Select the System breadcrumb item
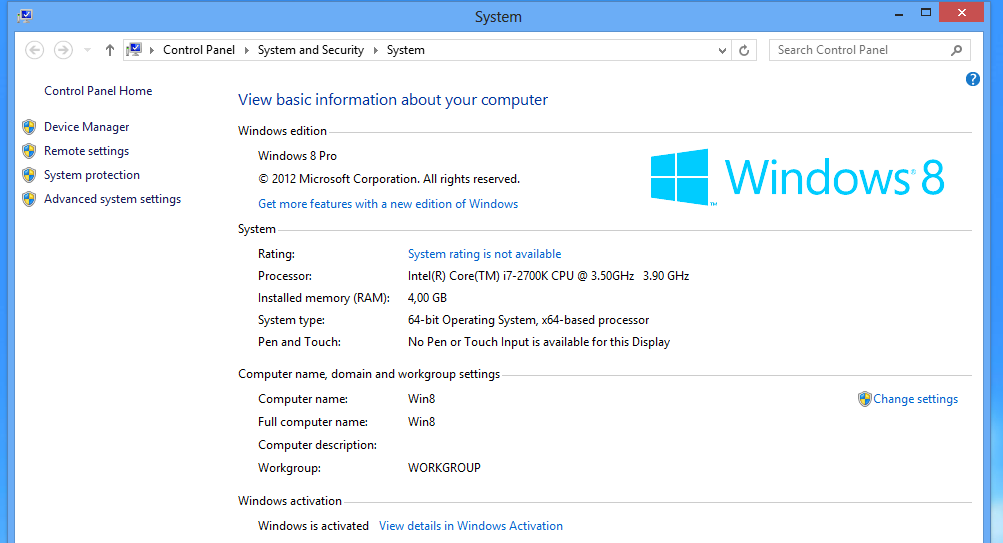Screen dimensions: 1003x543 point(406,50)
